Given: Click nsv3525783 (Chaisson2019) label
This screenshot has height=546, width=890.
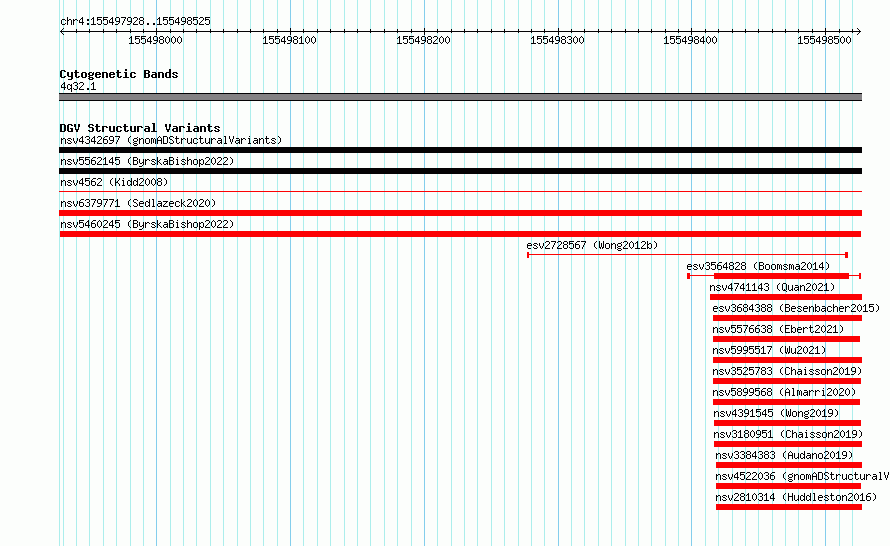Looking at the screenshot, I should [787, 371].
